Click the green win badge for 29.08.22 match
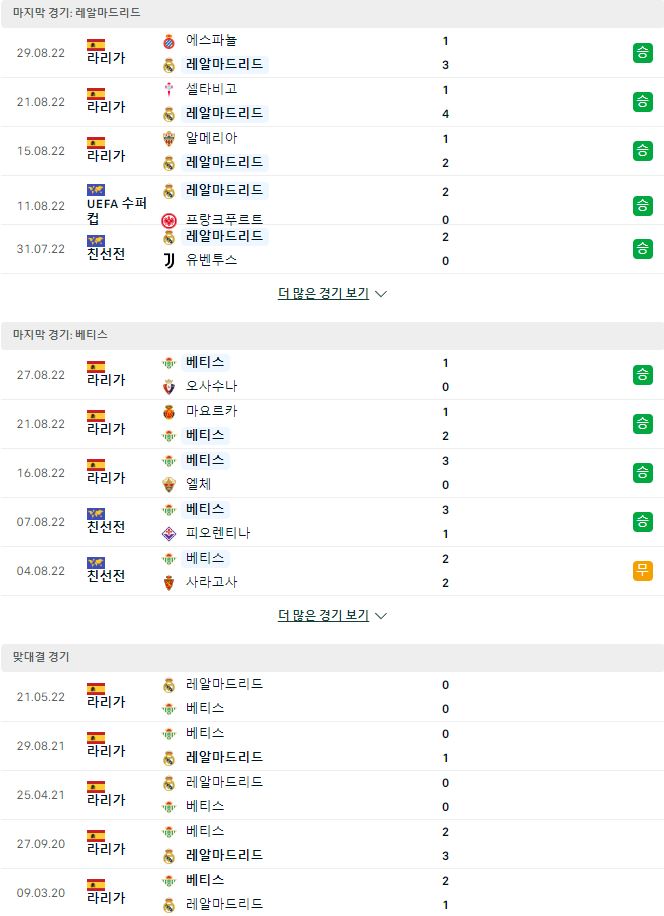This screenshot has height=916, width=664. tap(642, 53)
